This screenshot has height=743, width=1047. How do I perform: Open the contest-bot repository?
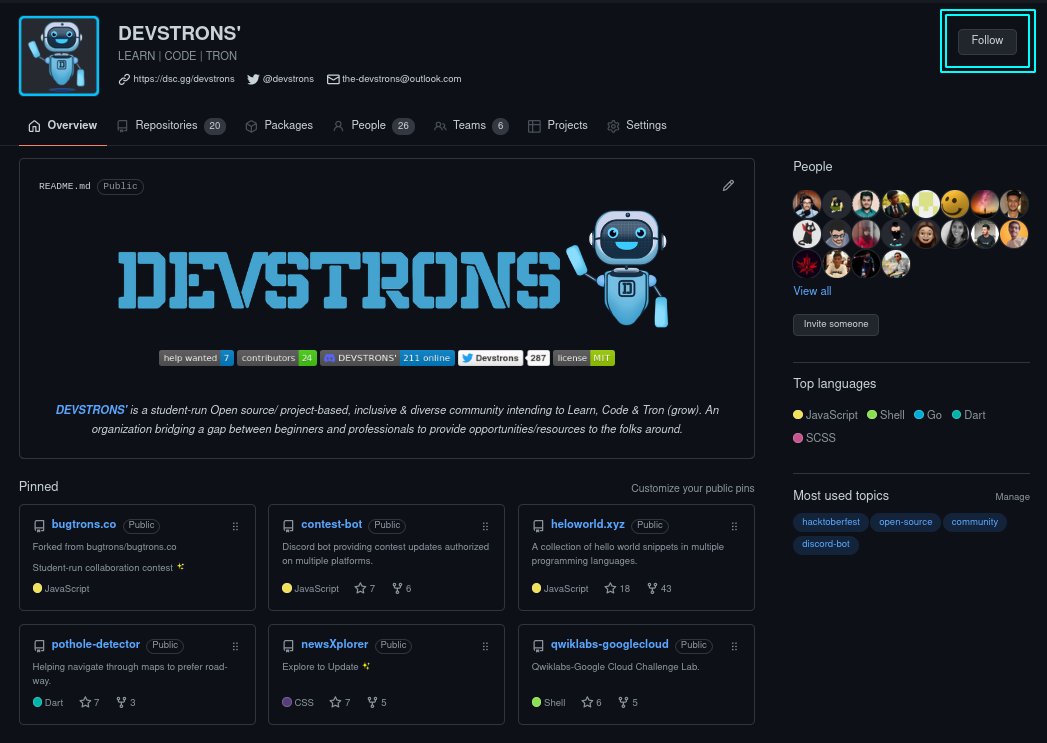(331, 525)
